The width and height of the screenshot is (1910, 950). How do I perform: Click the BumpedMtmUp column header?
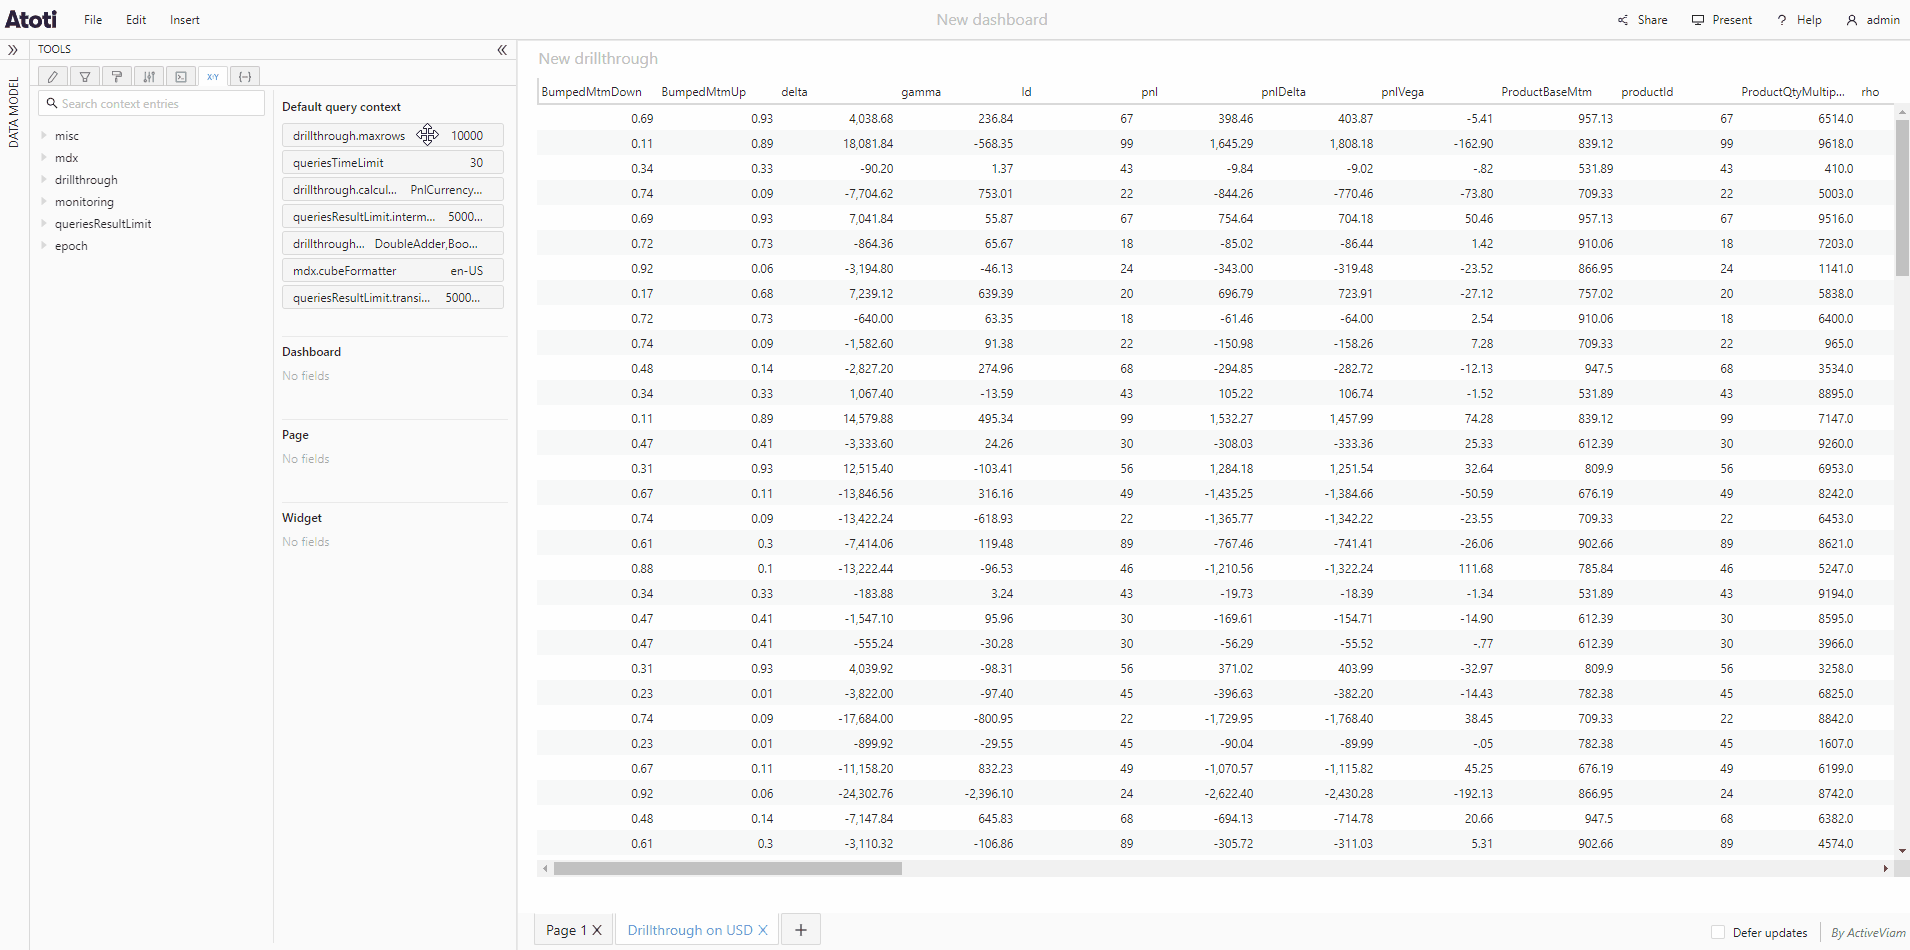pos(704,92)
